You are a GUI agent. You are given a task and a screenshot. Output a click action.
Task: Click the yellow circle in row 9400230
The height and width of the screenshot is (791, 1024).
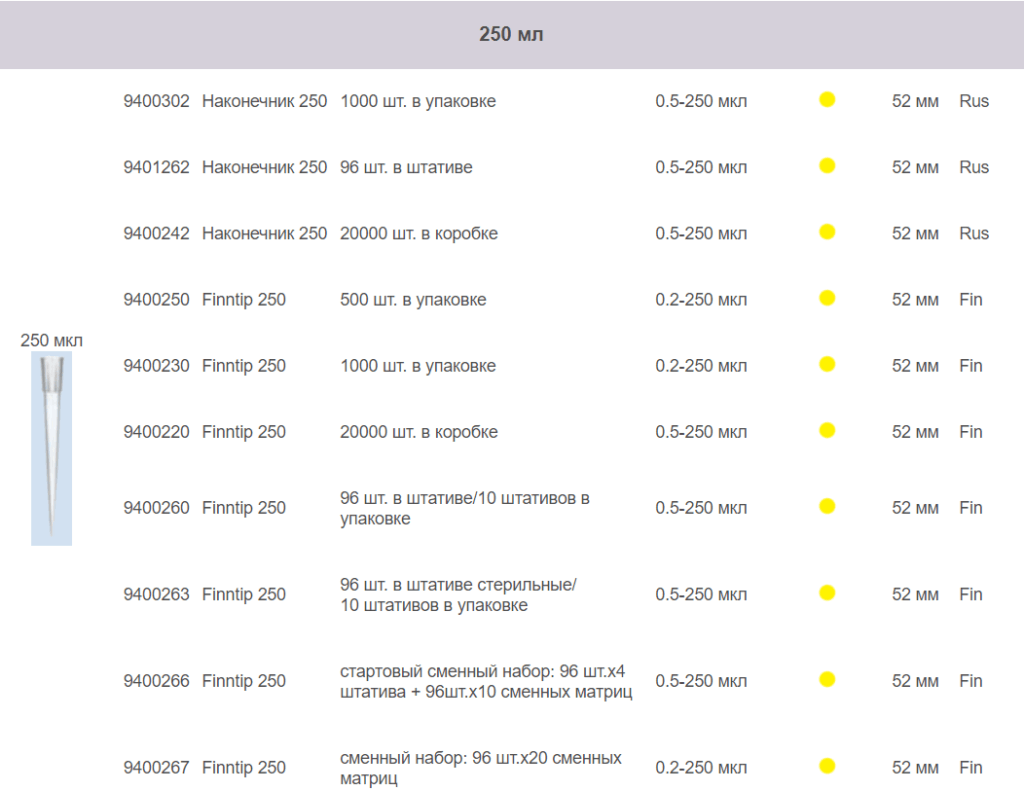point(827,364)
